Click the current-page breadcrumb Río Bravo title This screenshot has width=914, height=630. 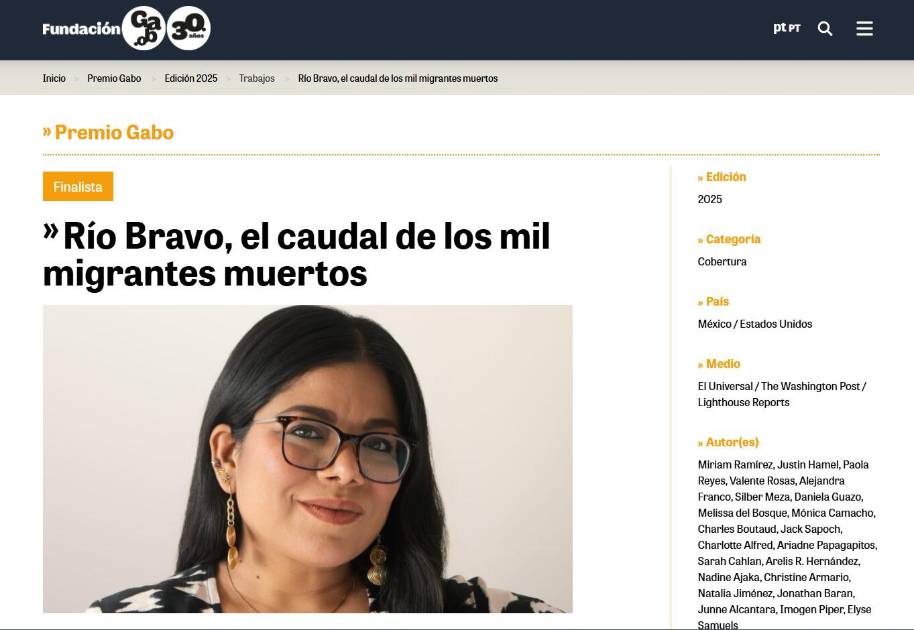pyautogui.click(x=398, y=78)
